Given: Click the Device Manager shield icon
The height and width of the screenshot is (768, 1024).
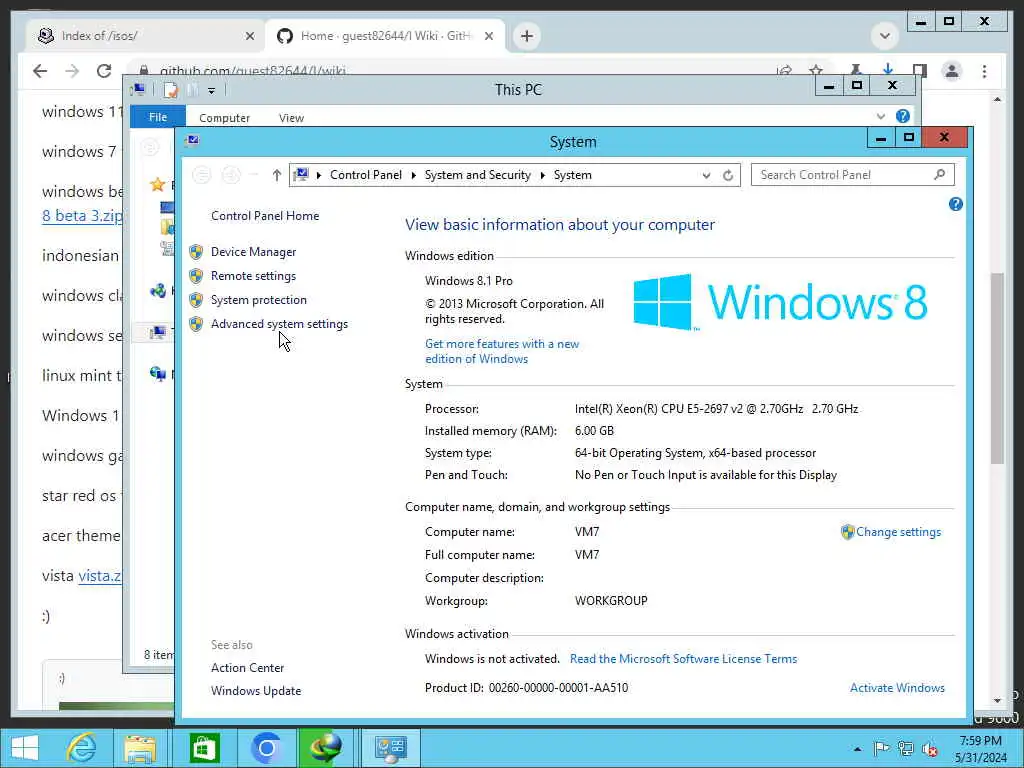Looking at the screenshot, I should click(196, 252).
